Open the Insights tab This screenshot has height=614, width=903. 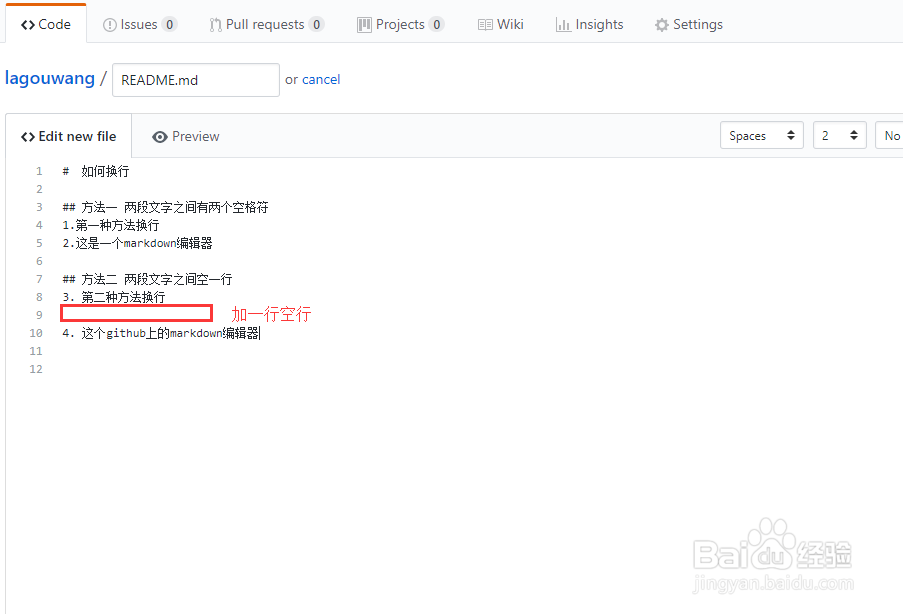pyautogui.click(x=589, y=25)
